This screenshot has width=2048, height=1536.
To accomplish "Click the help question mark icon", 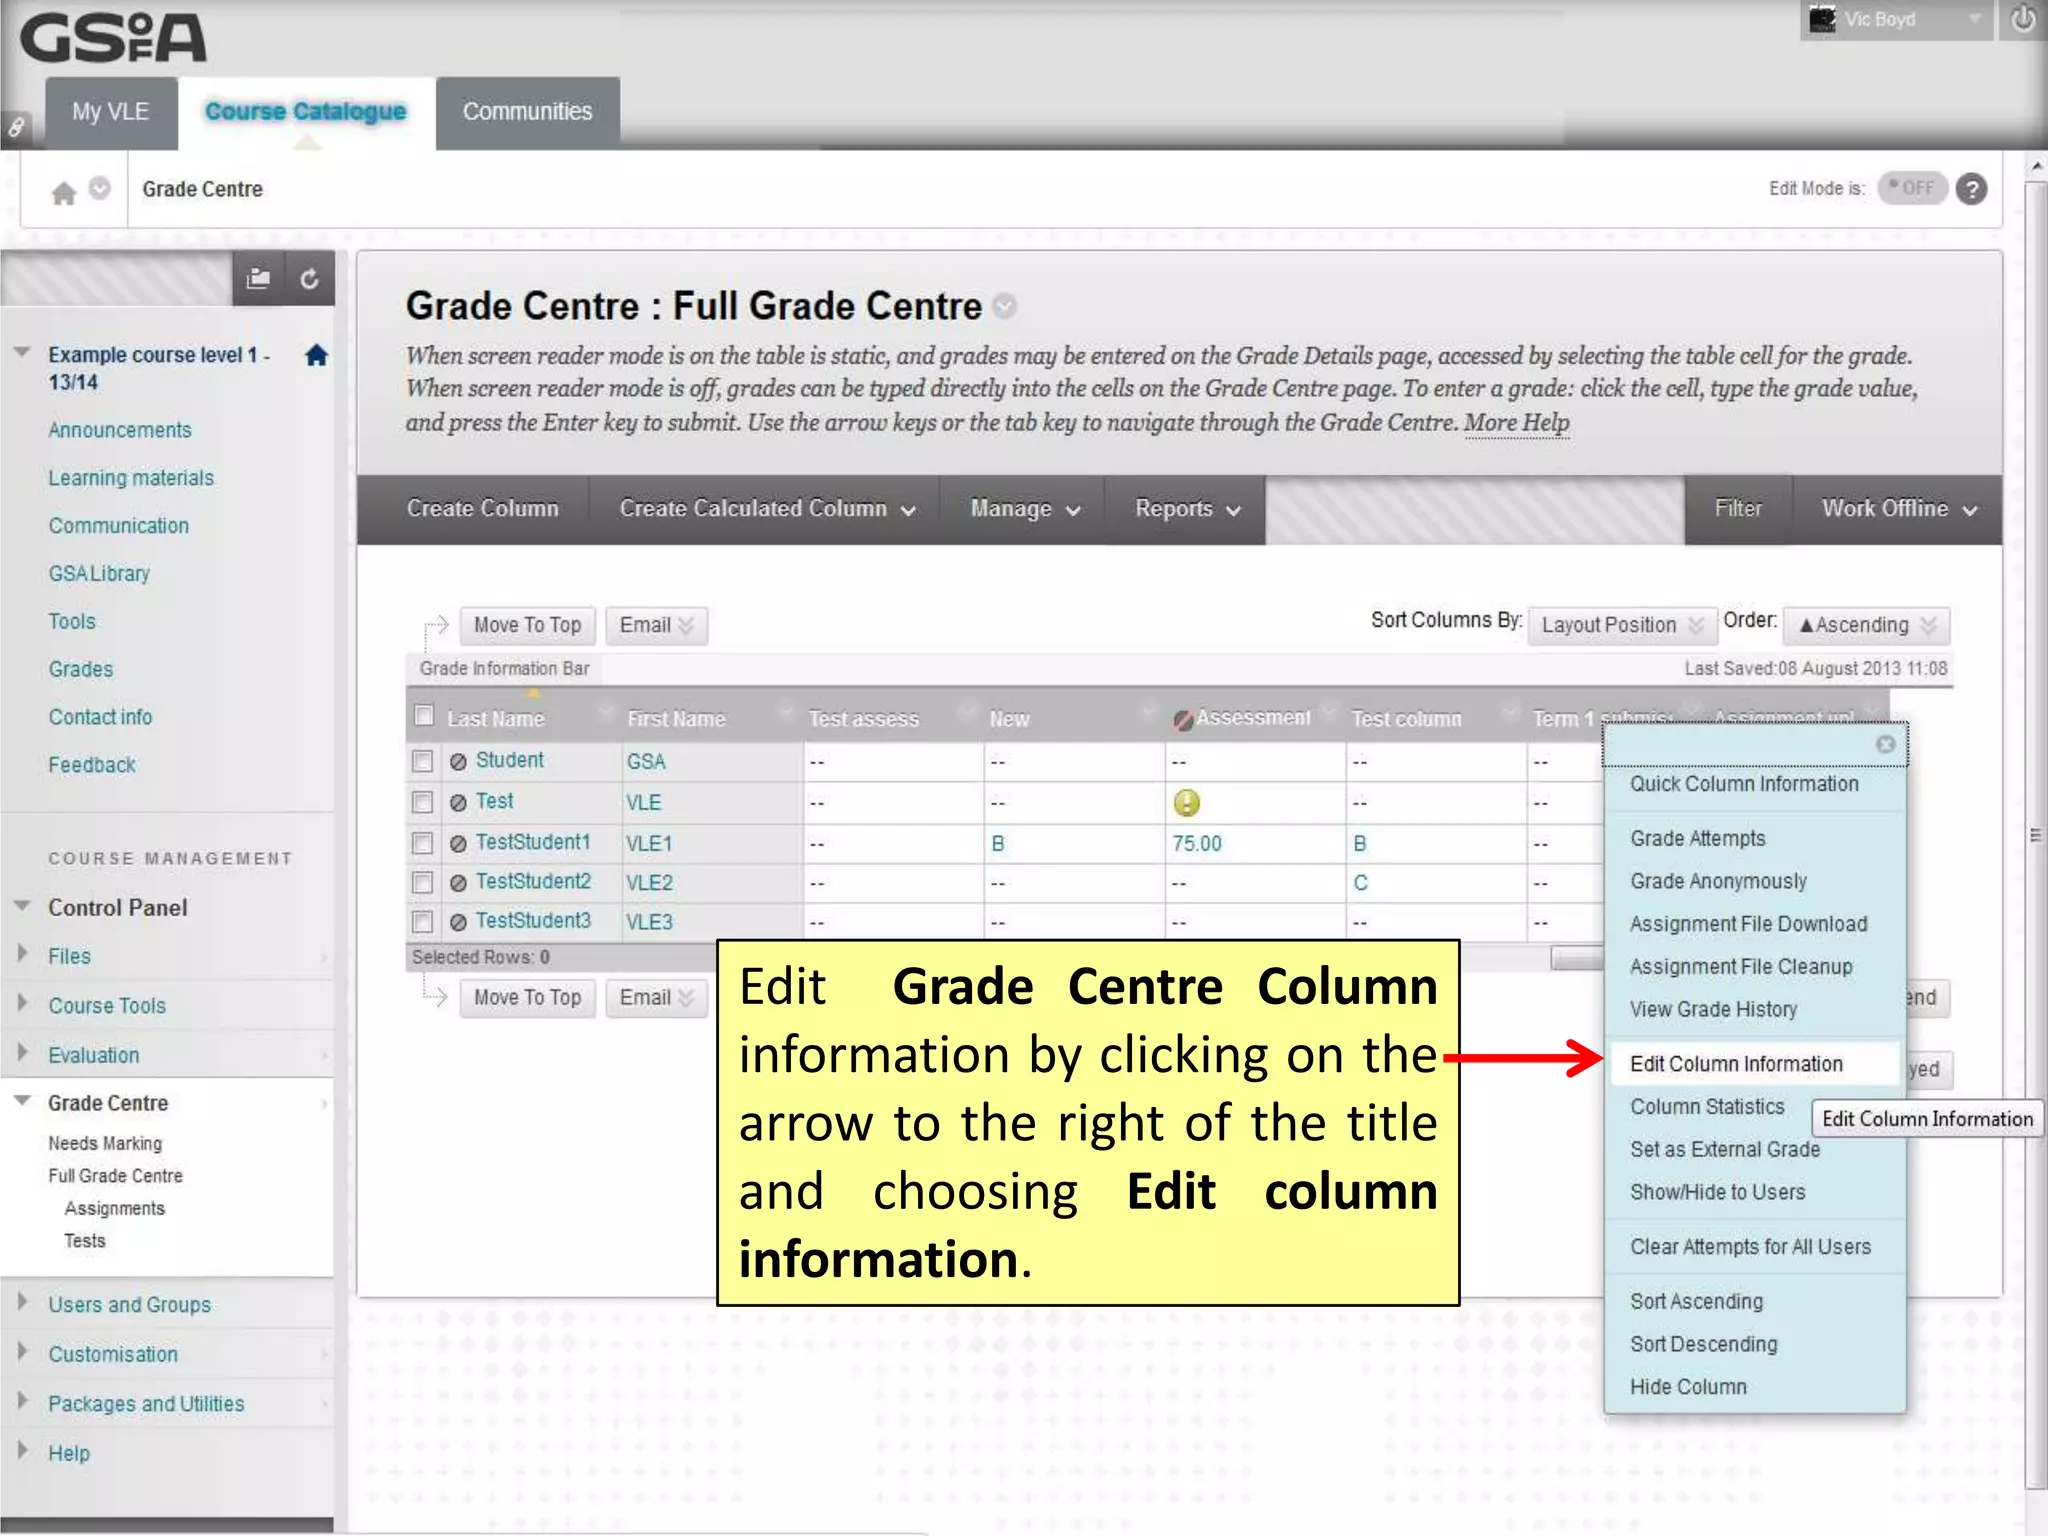I will click(1971, 189).
